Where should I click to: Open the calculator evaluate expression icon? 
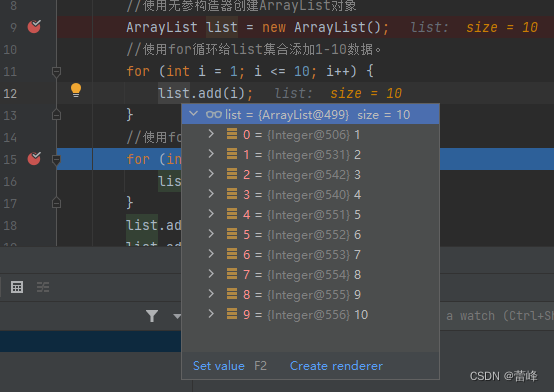pos(17,287)
